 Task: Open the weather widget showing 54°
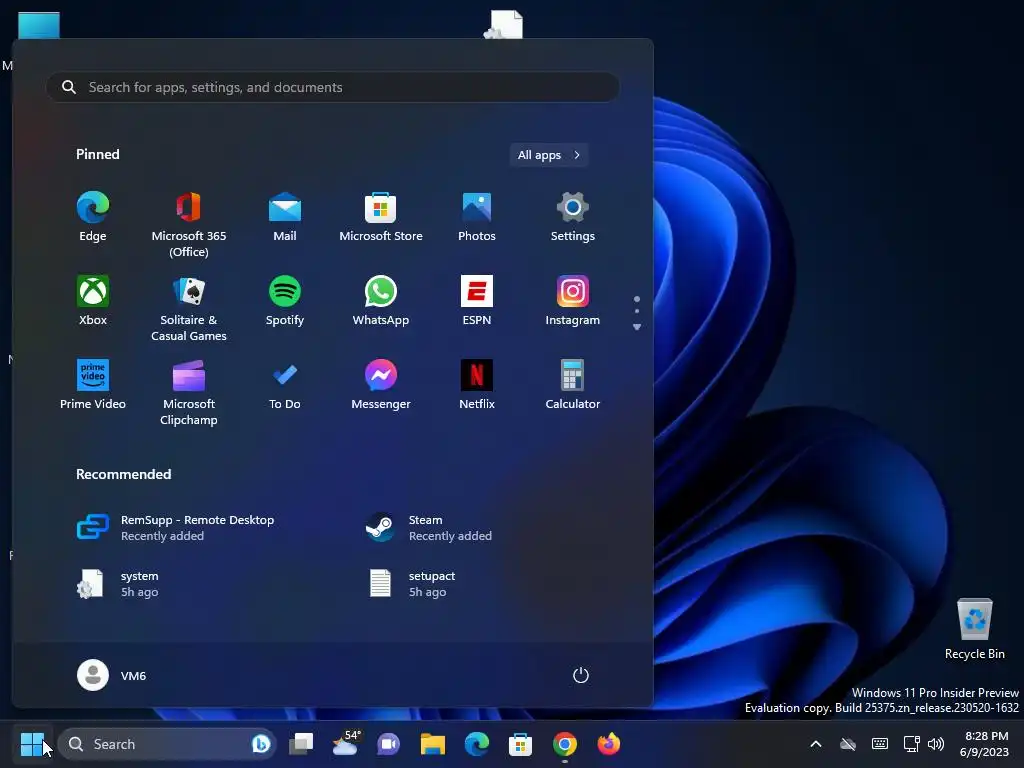[x=345, y=744]
